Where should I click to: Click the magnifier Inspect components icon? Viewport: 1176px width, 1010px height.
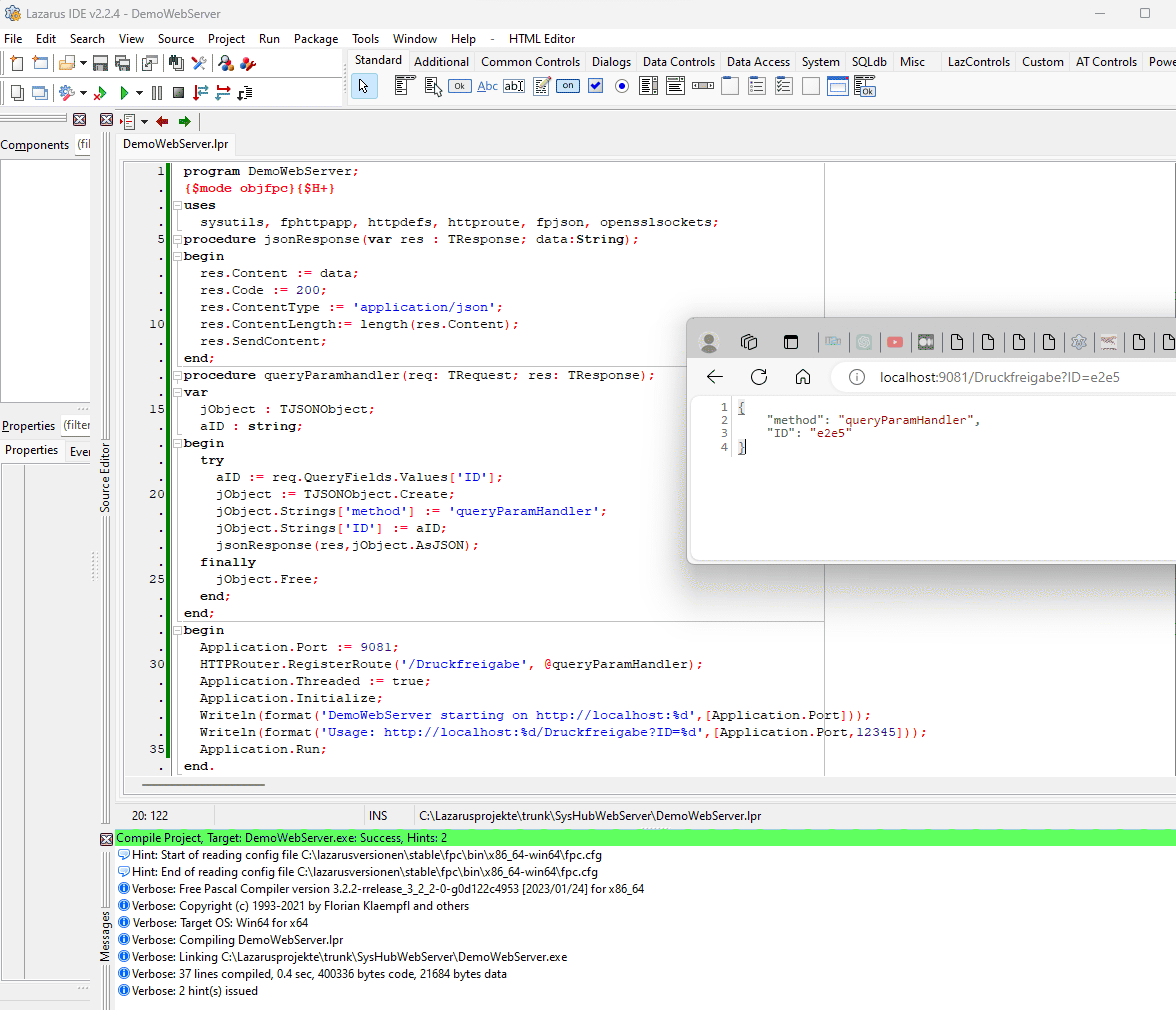tap(225, 64)
